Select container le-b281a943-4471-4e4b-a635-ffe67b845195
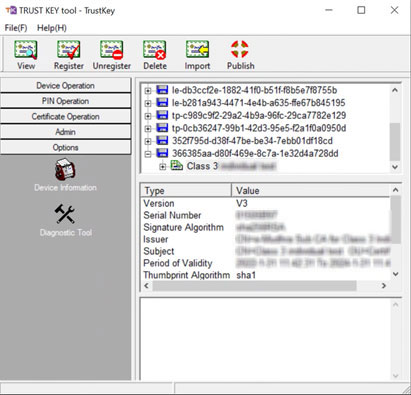Image resolution: width=411 pixels, height=395 pixels. coord(258,103)
